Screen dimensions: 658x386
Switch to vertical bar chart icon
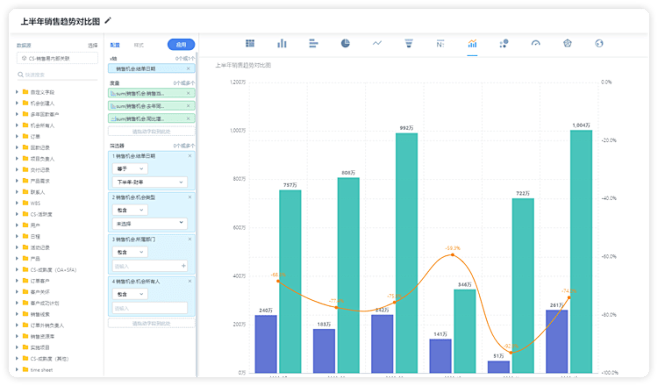tap(282, 43)
